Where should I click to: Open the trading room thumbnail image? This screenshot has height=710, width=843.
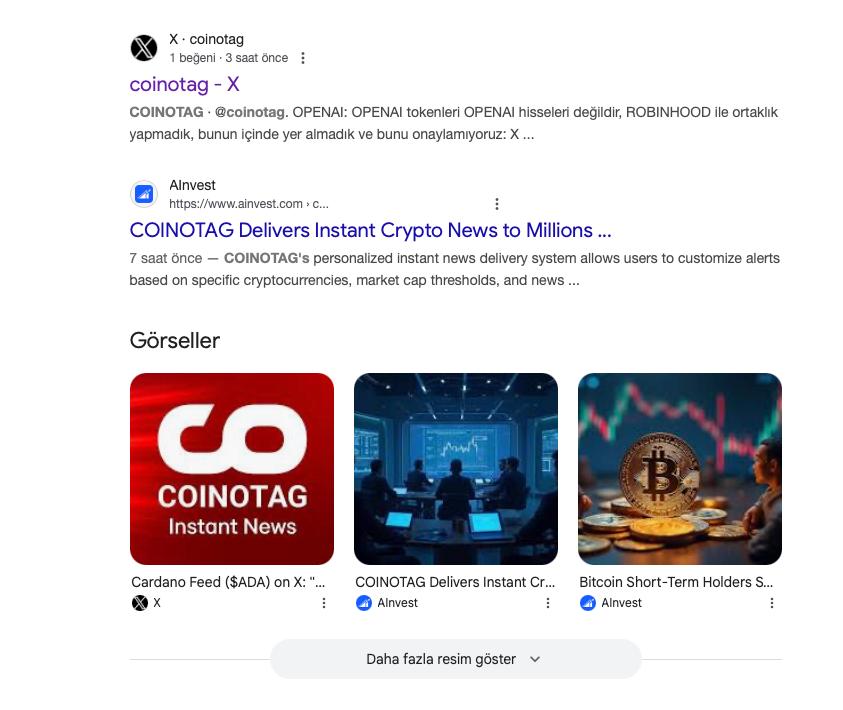(456, 469)
